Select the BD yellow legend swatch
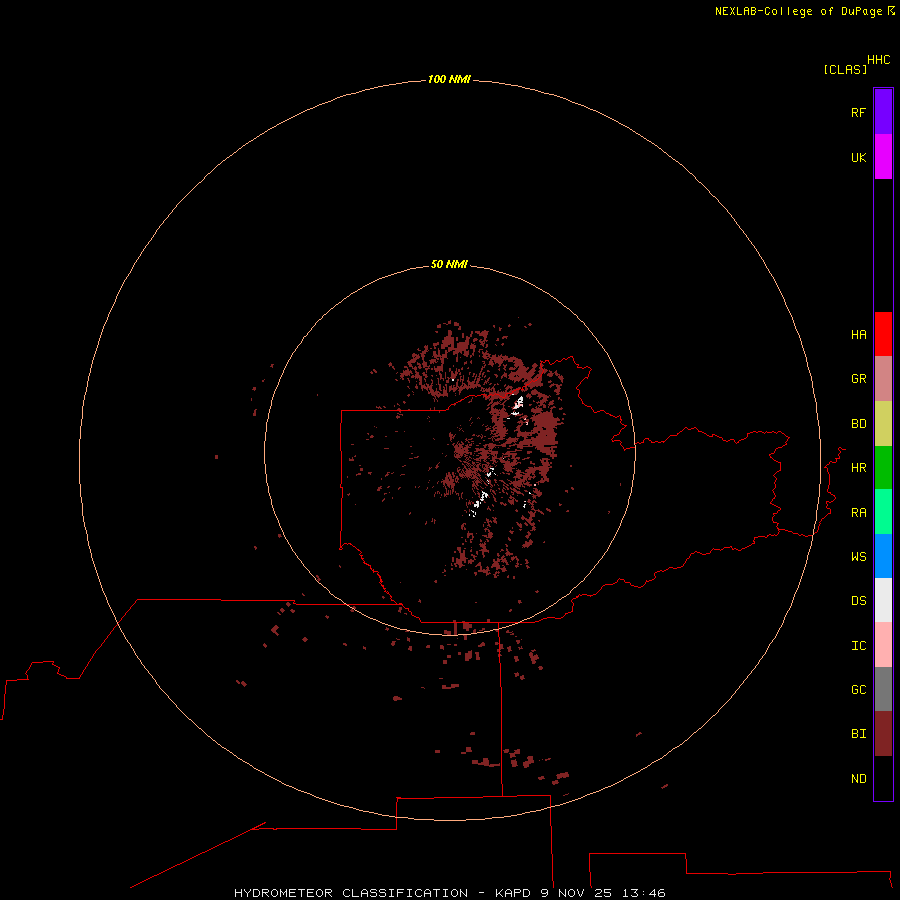The image size is (900, 900). (x=883, y=424)
